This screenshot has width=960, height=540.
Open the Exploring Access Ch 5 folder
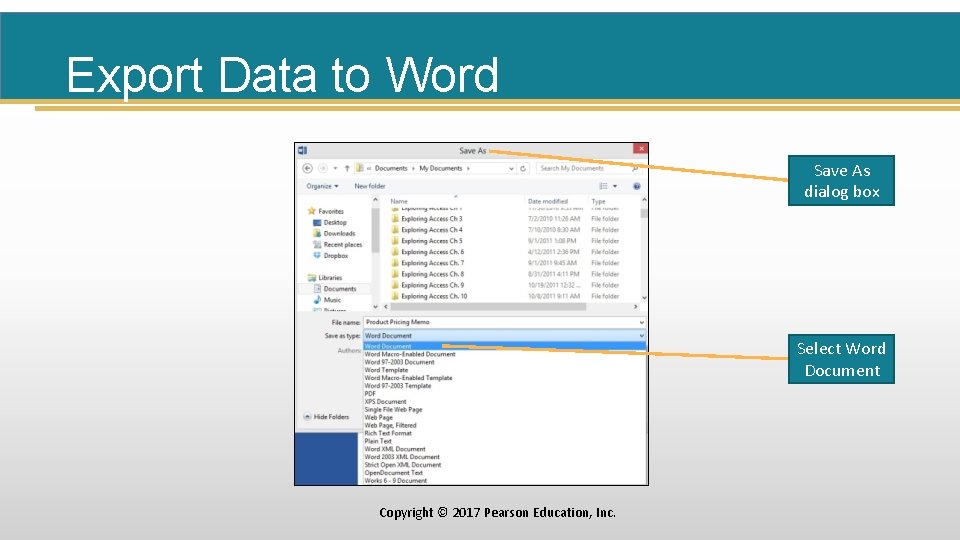pyautogui.click(x=427, y=241)
